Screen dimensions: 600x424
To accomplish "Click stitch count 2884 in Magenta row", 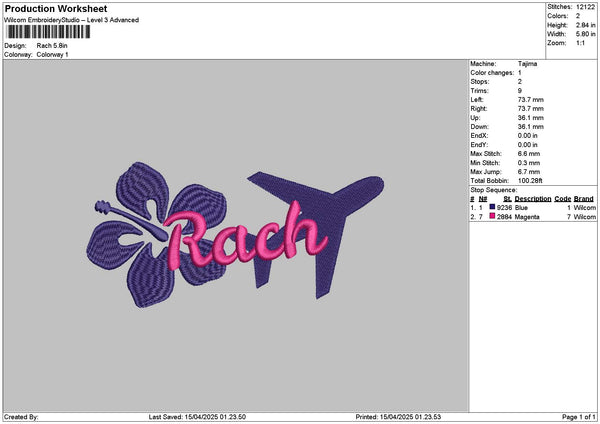I will point(504,217).
